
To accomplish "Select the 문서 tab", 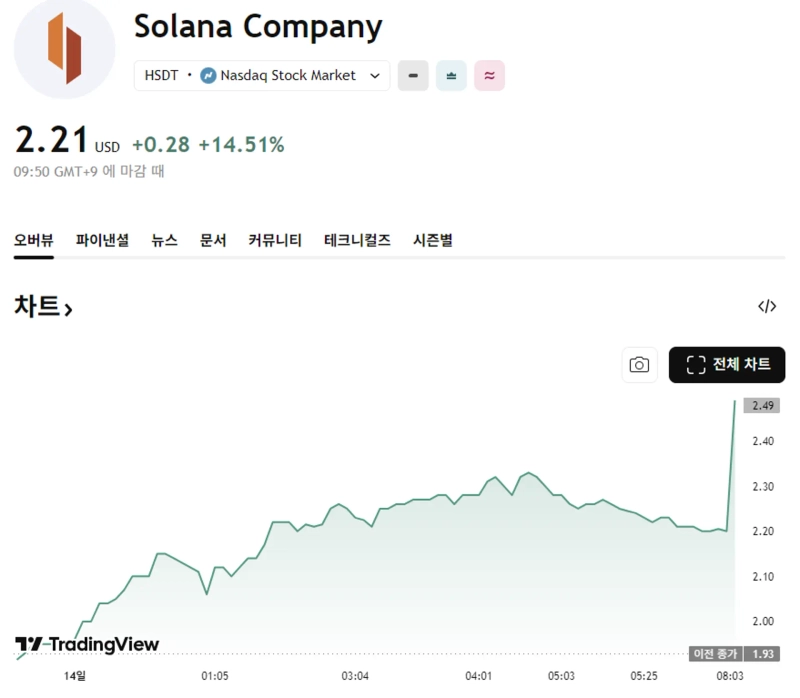I will (213, 240).
